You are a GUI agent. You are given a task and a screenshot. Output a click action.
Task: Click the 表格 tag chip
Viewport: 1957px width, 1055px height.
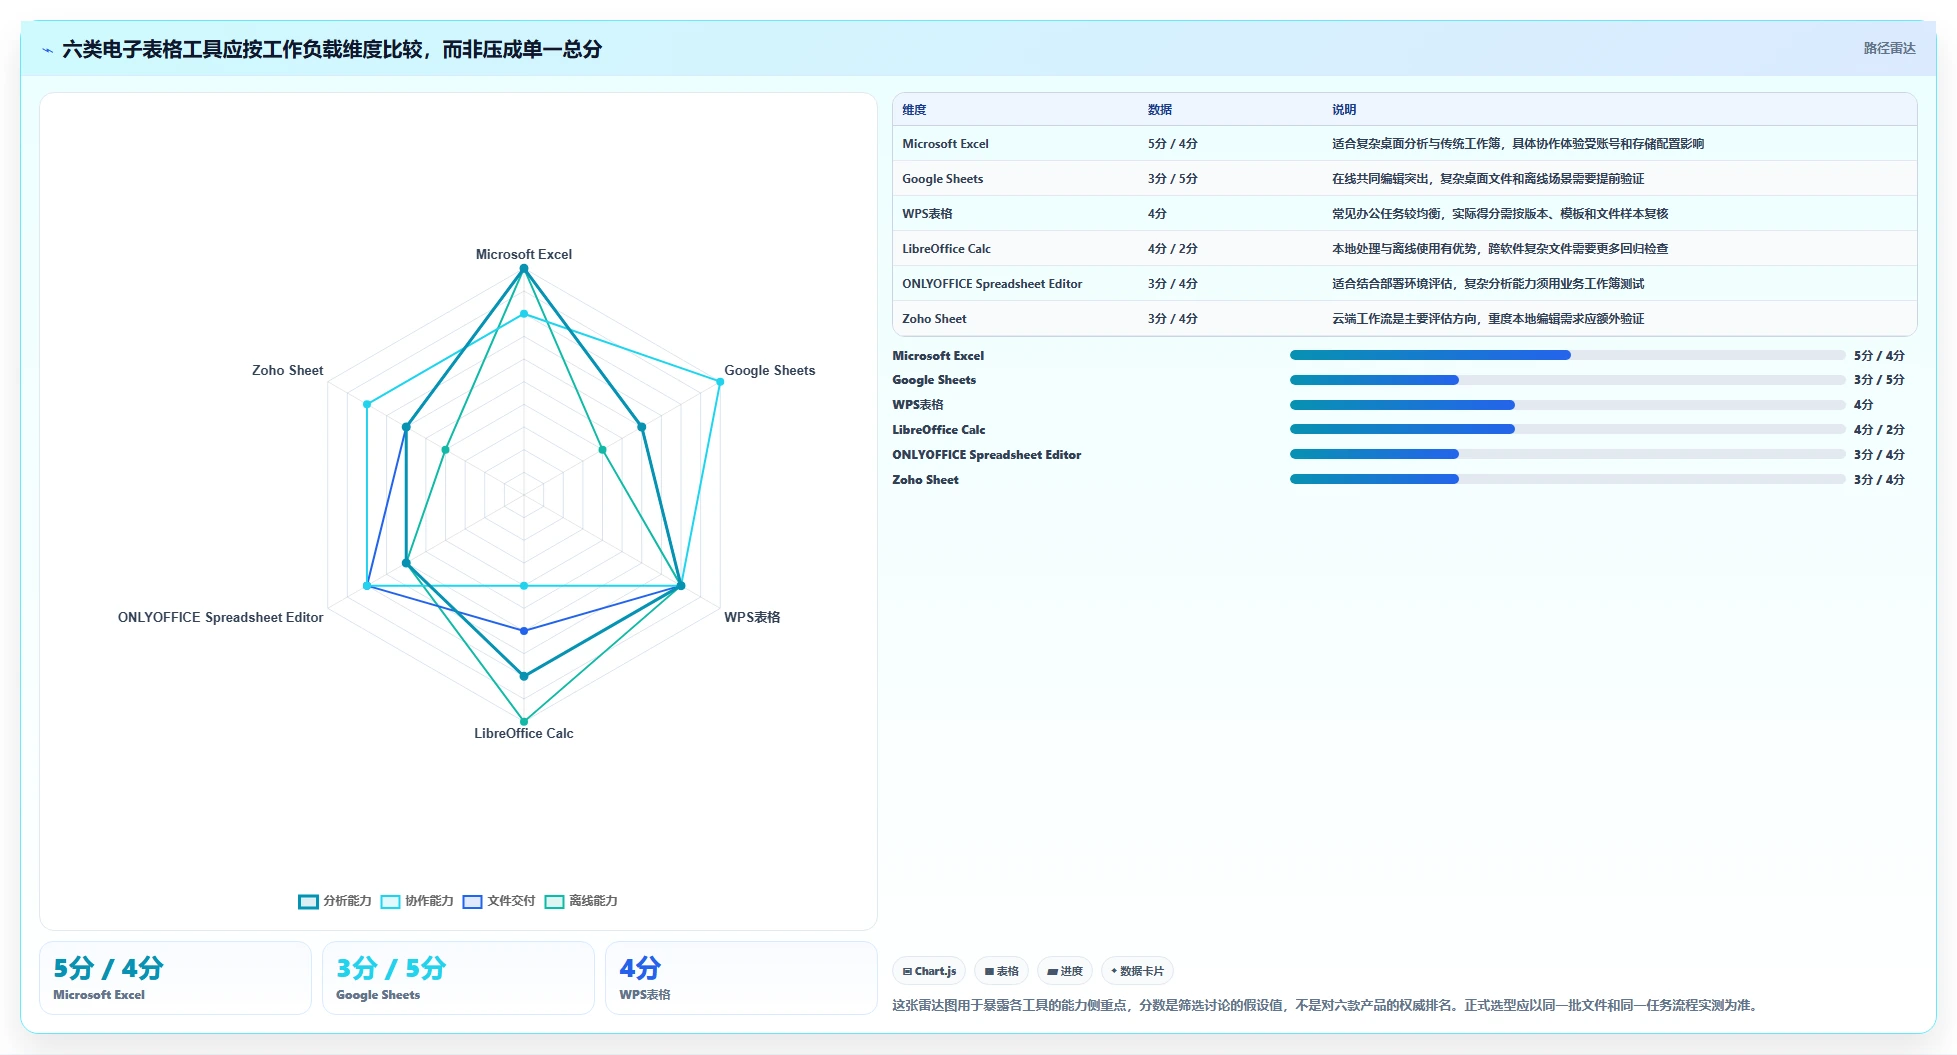click(1001, 971)
